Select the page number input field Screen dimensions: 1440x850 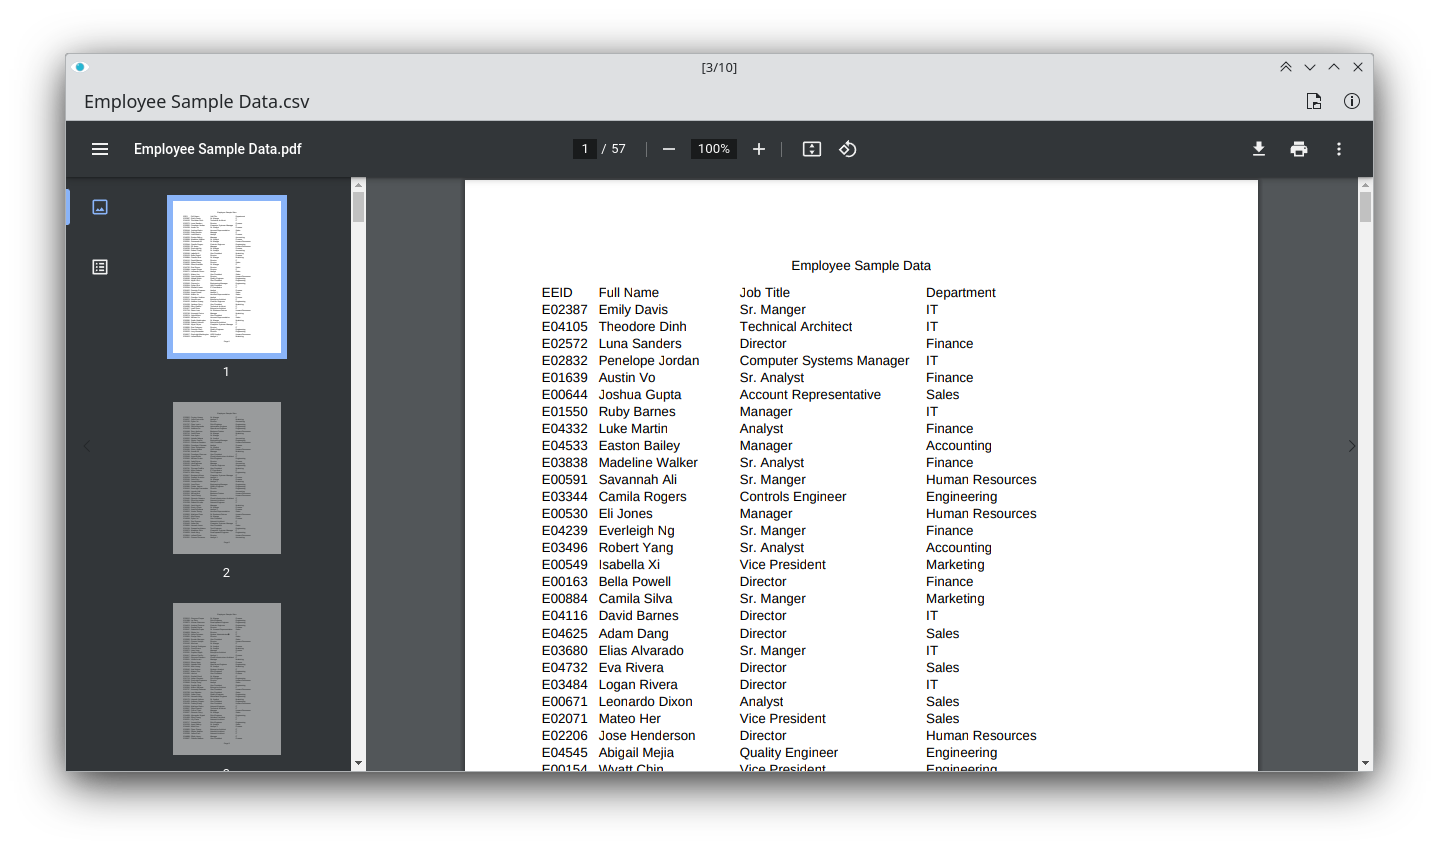[x=585, y=149]
